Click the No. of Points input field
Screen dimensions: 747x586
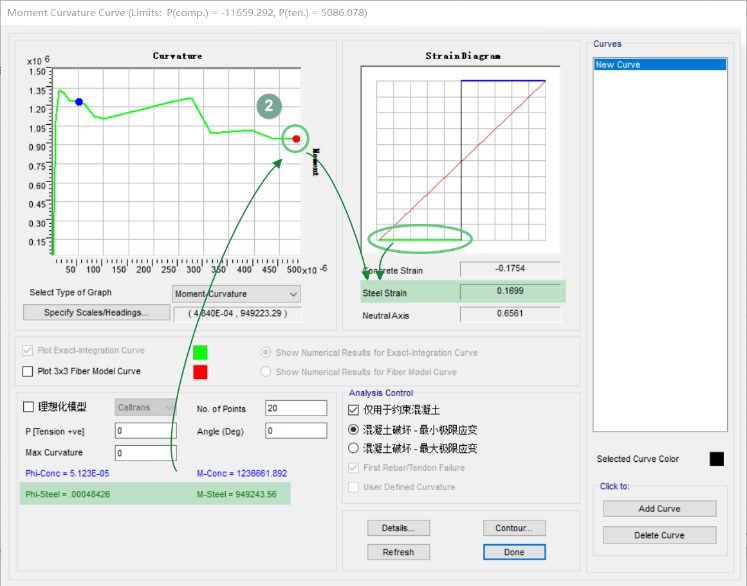[x=295, y=408]
